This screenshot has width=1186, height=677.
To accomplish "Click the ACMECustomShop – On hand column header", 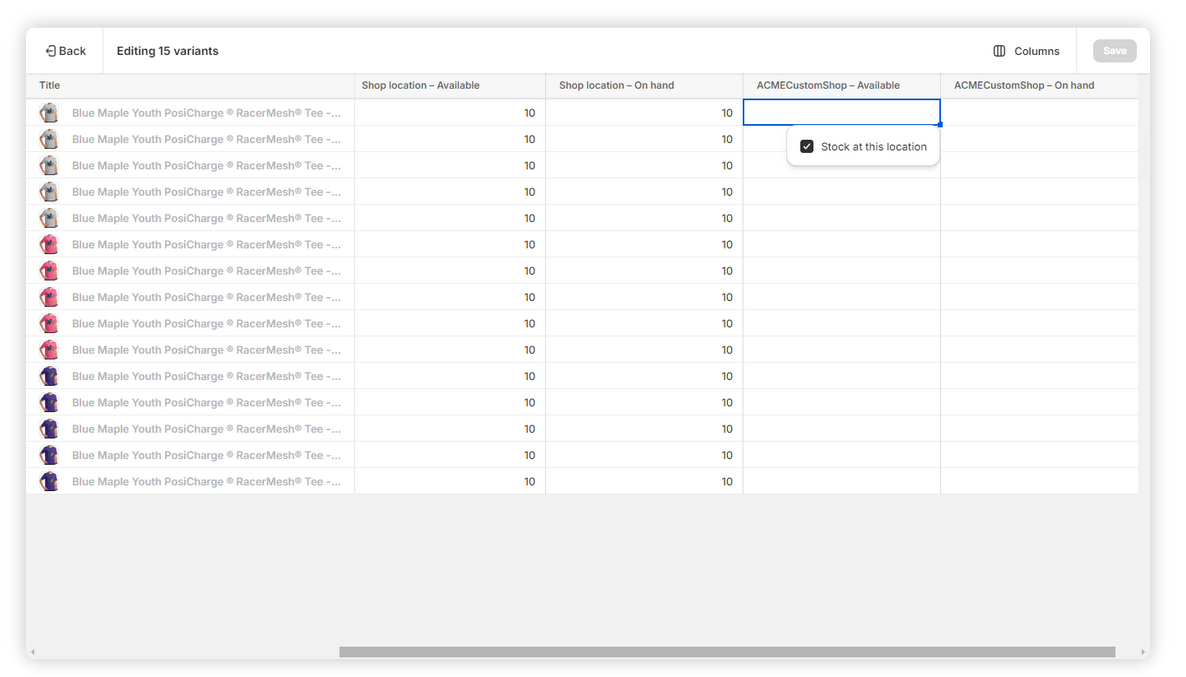I will [x=1024, y=86].
